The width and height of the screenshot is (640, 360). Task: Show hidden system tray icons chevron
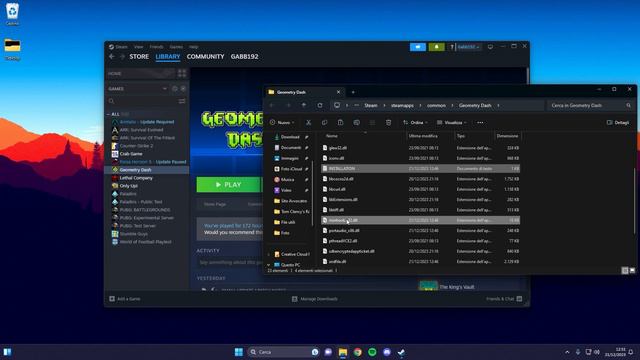tap(567, 352)
